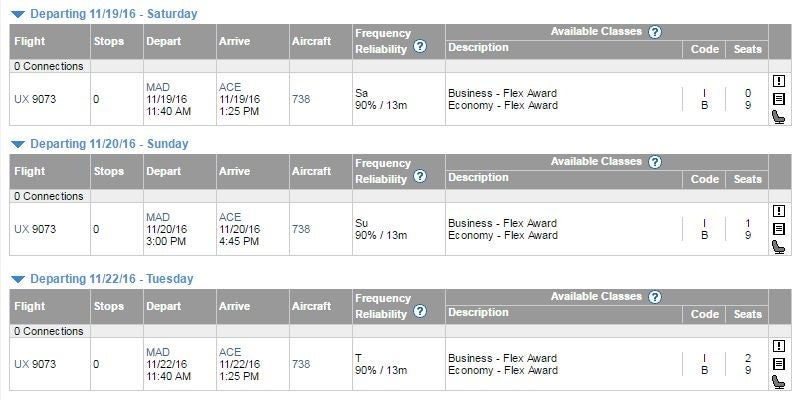This screenshot has width=800, height=400.
Task: Open the fare details list icon for 11/19/16
Action: (779, 99)
